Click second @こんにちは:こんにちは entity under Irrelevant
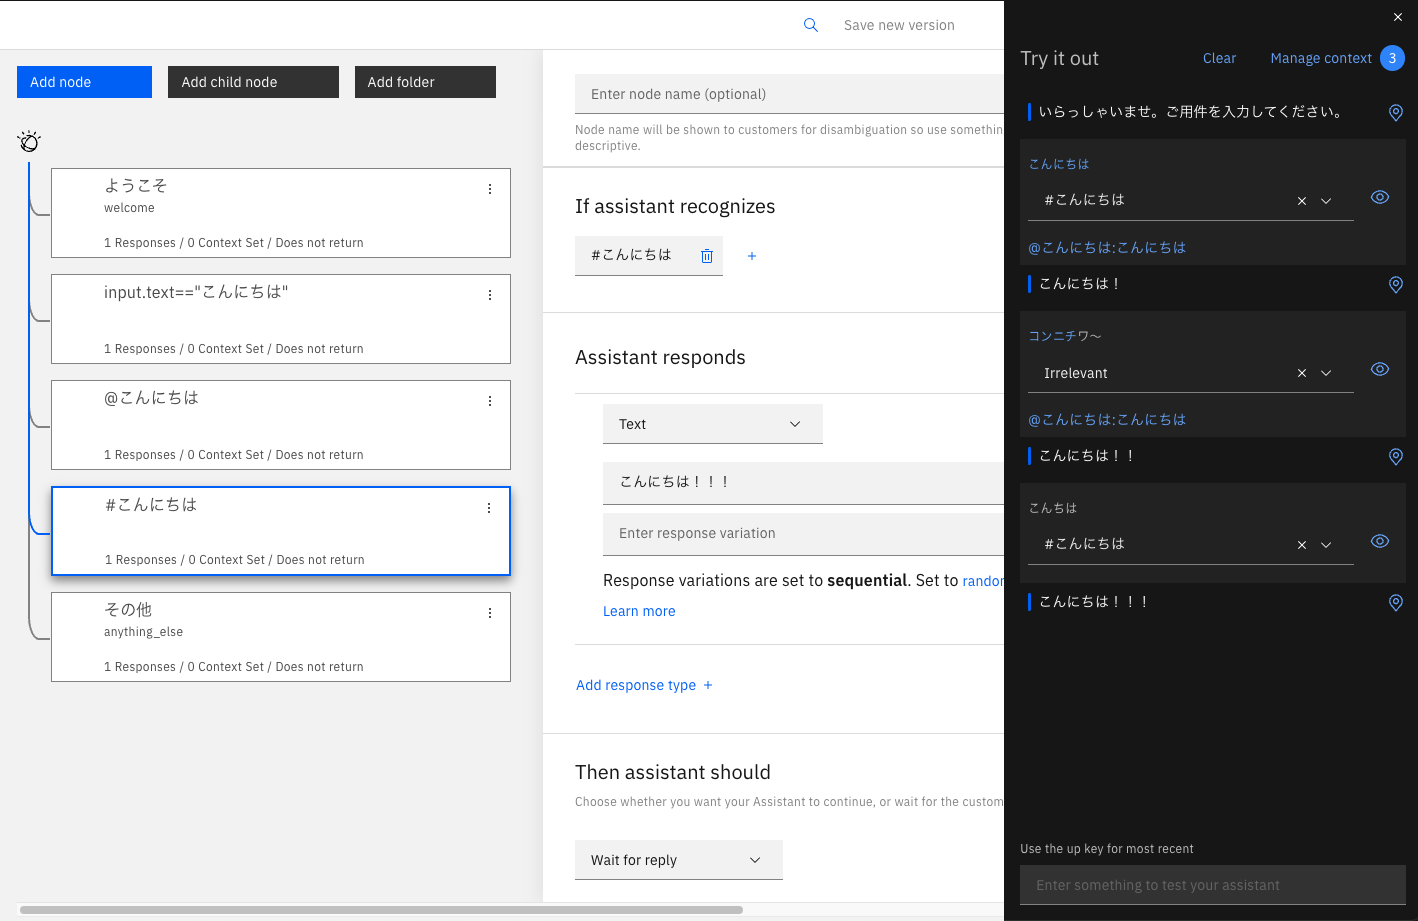The height and width of the screenshot is (921, 1418). click(x=1107, y=419)
